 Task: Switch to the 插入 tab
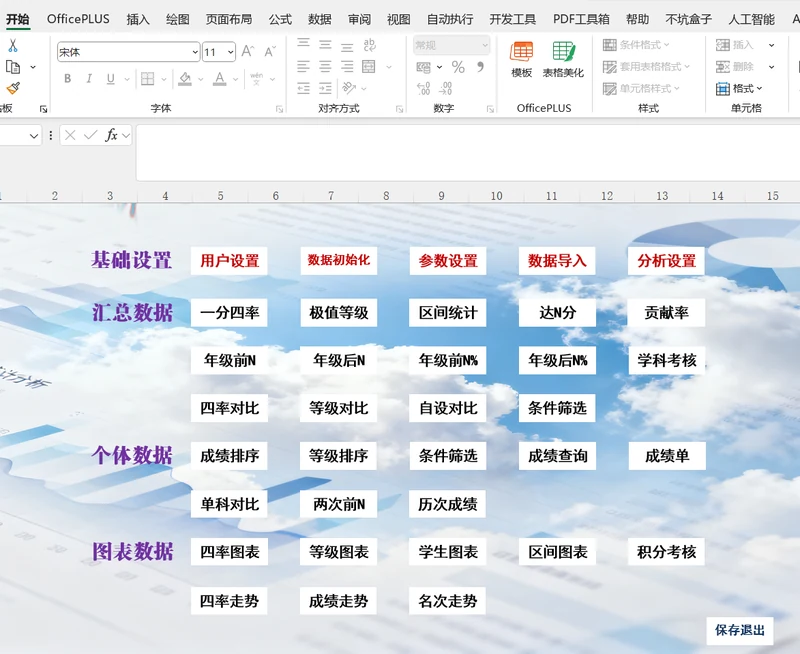(x=138, y=19)
